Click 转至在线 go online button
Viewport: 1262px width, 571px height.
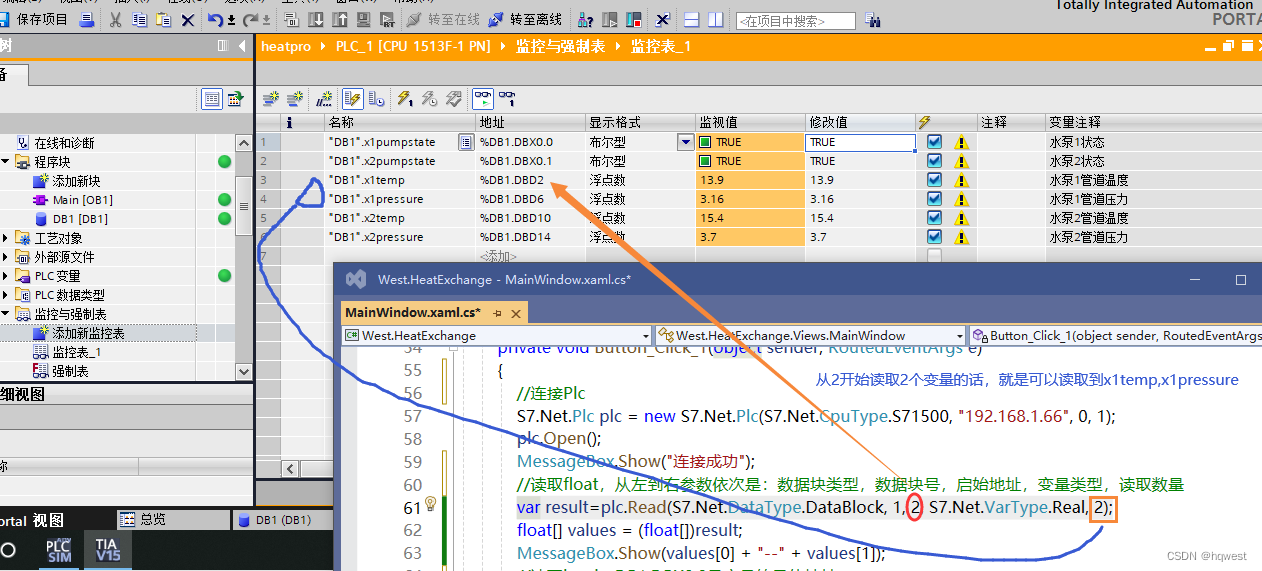click(442, 20)
